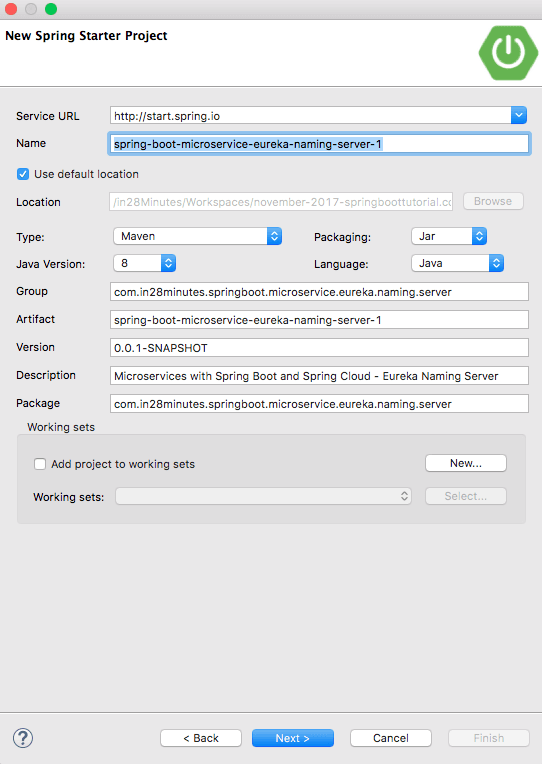Open the Language Java dropdown

(x=457, y=263)
